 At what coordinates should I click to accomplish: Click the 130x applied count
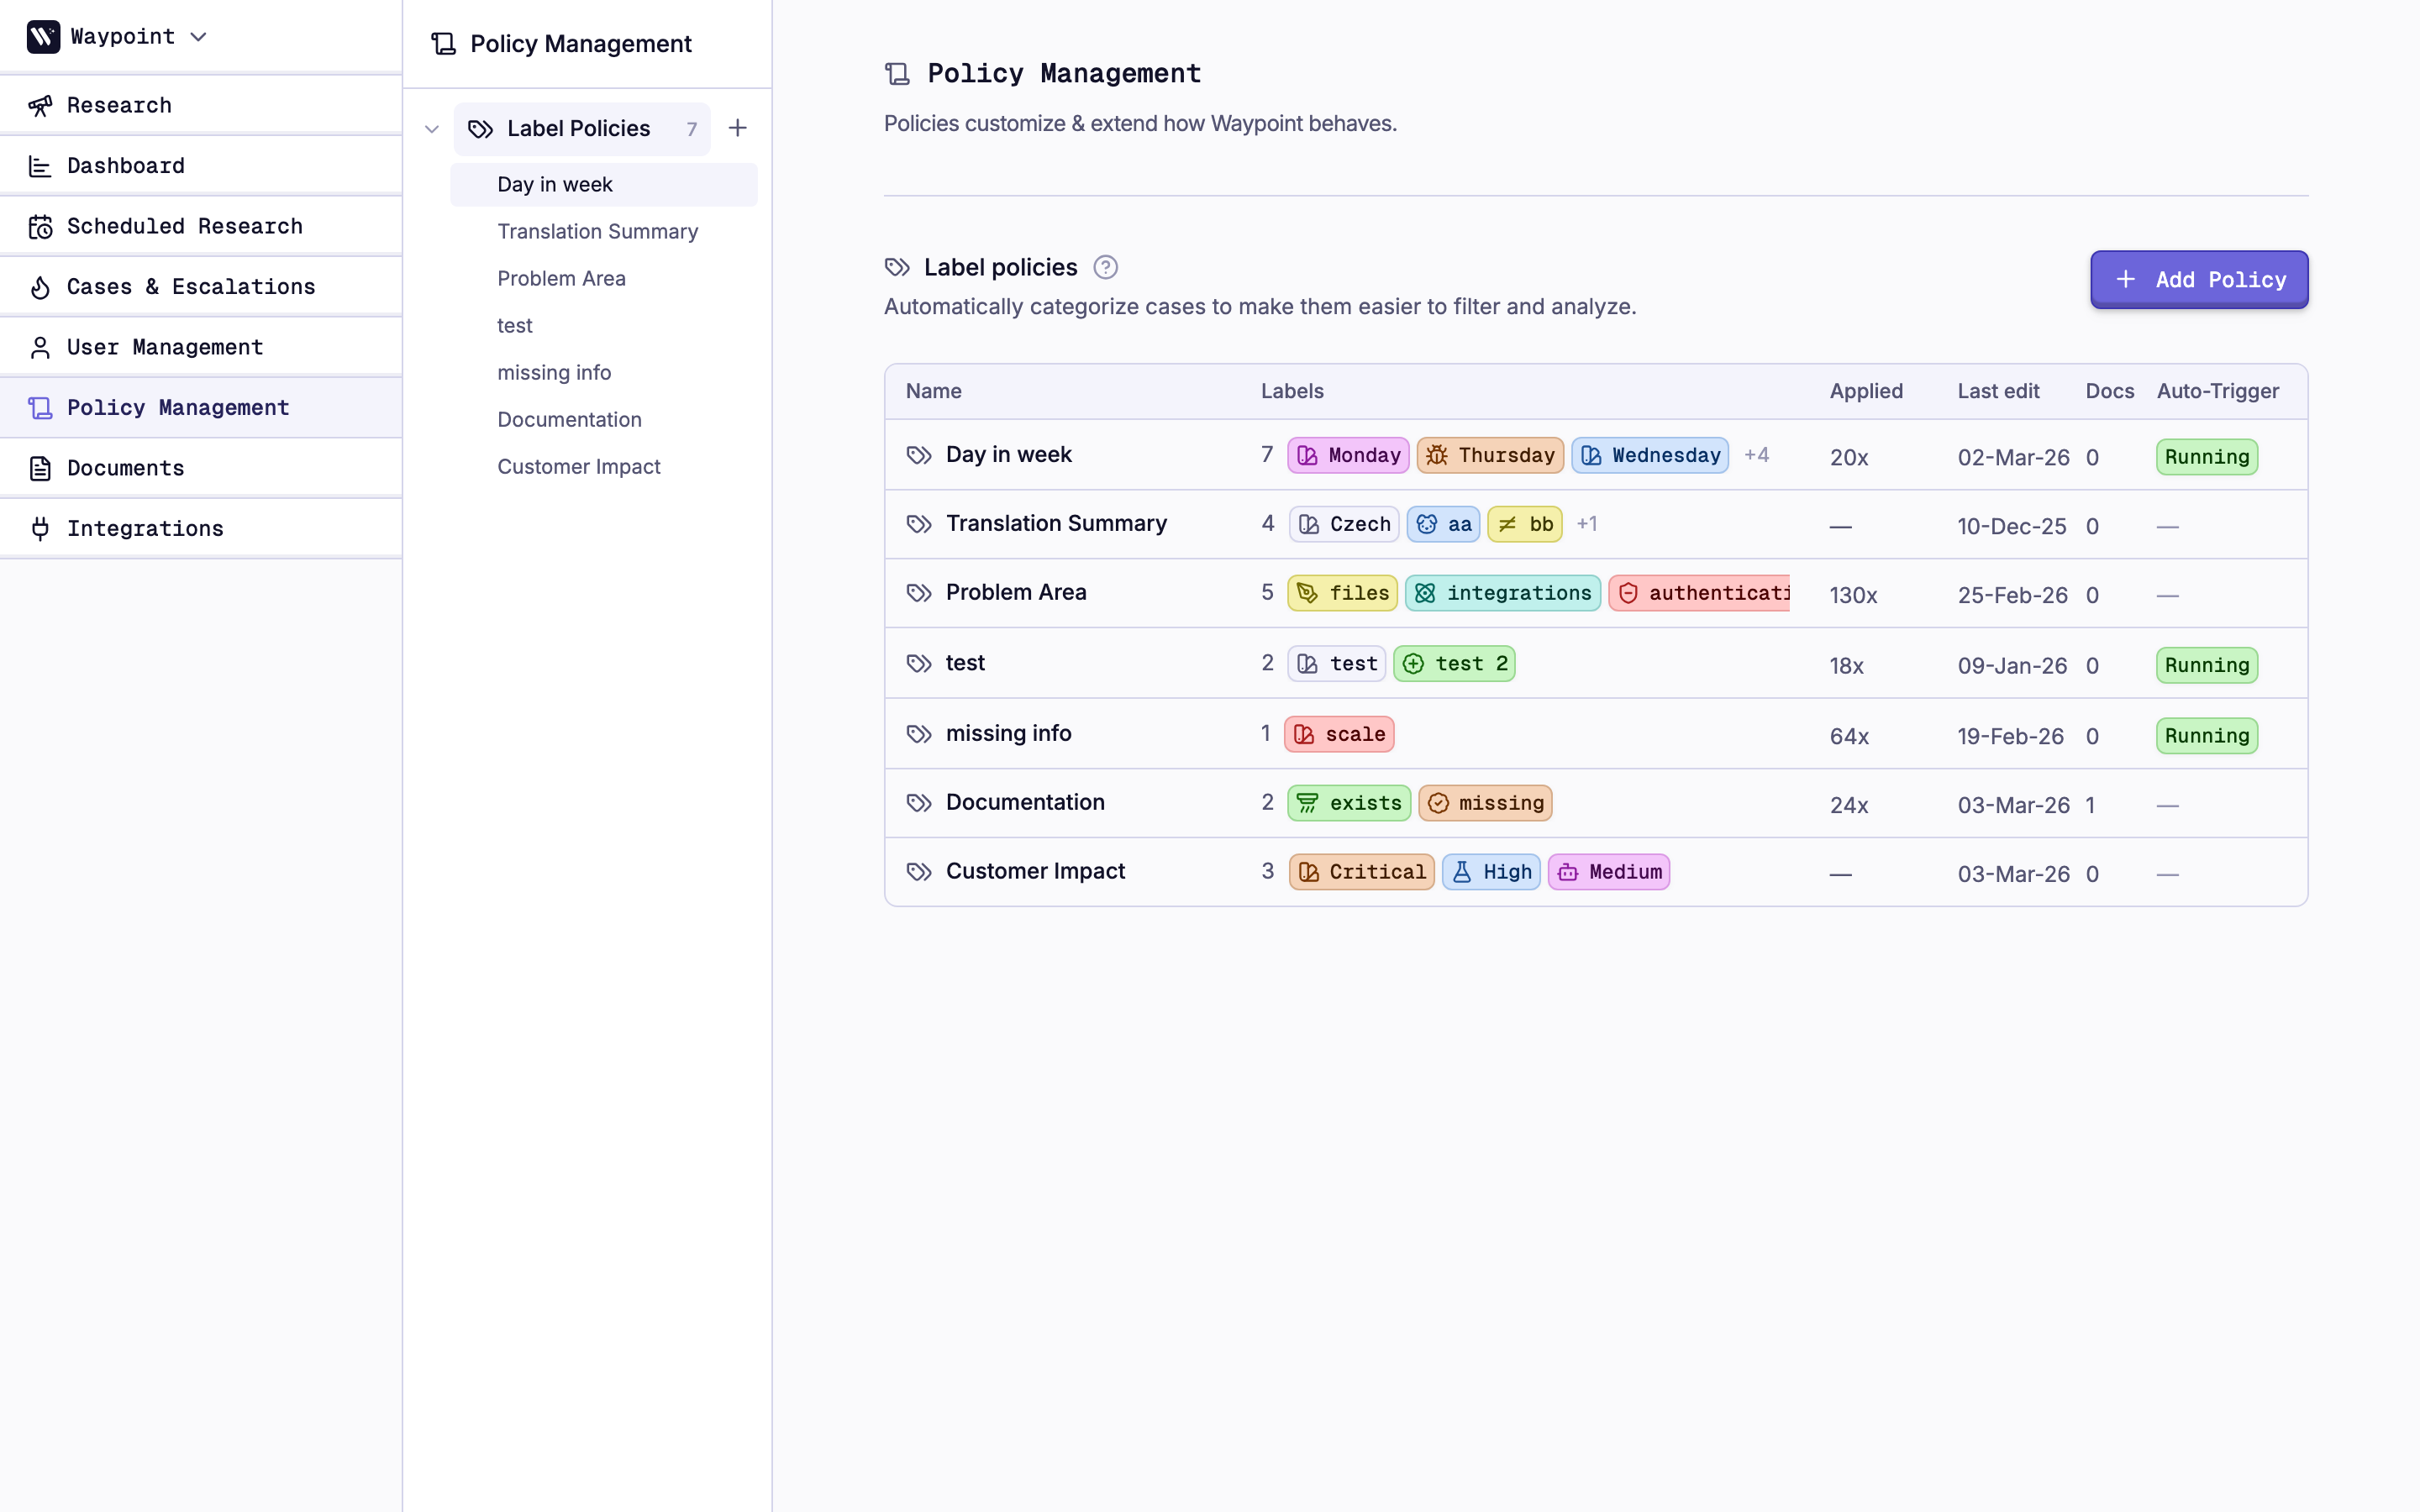click(x=1853, y=595)
